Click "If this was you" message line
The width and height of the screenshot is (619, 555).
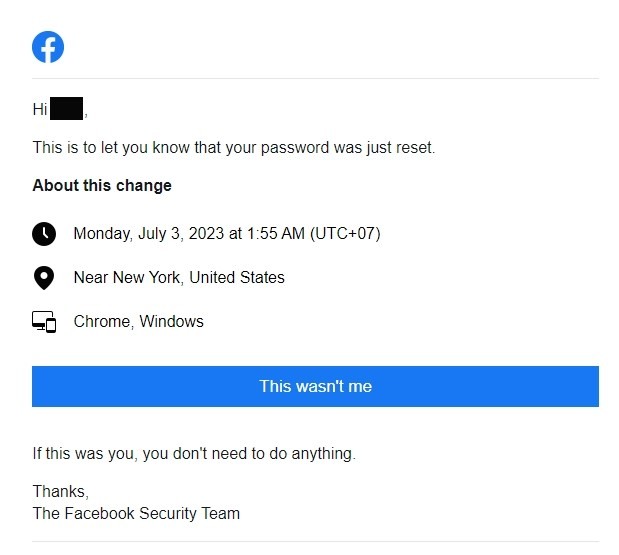point(194,454)
